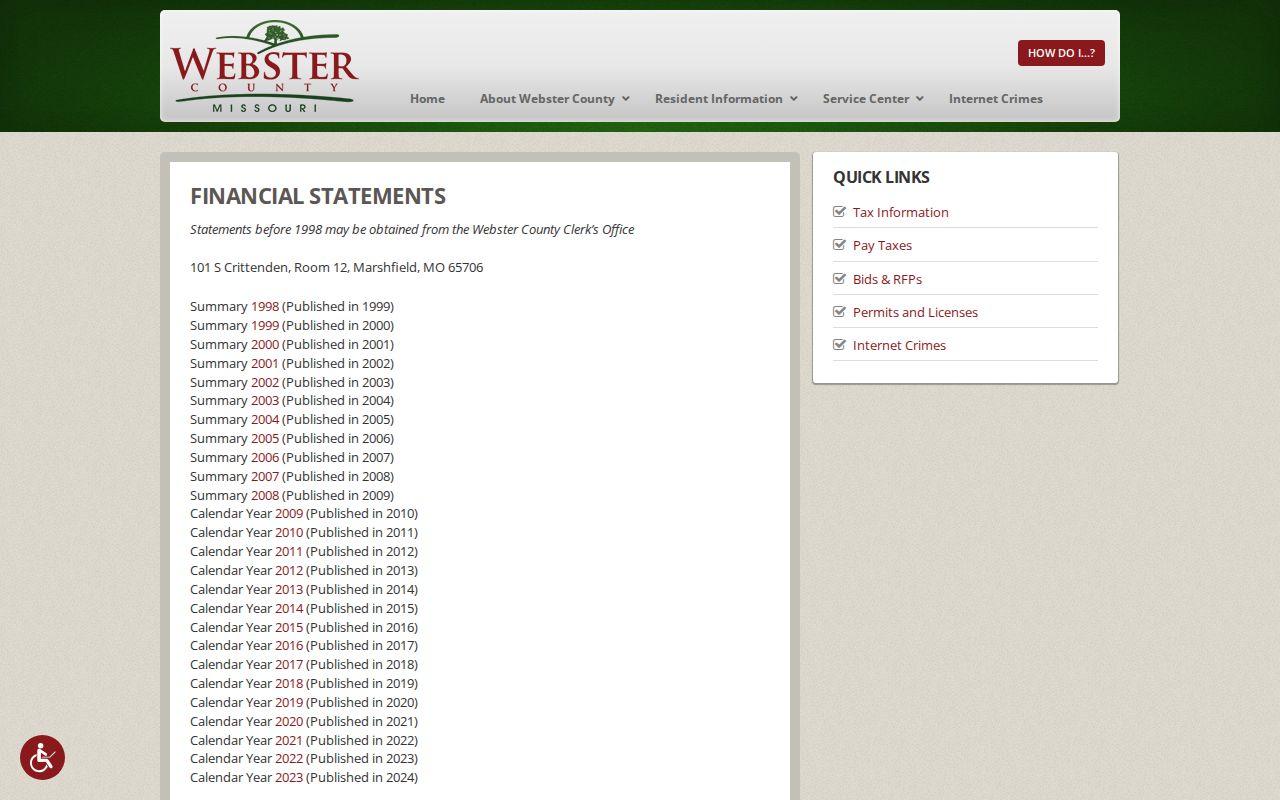The image size is (1280, 800).
Task: Click check icon beside Pay Taxes
Action: [840, 244]
